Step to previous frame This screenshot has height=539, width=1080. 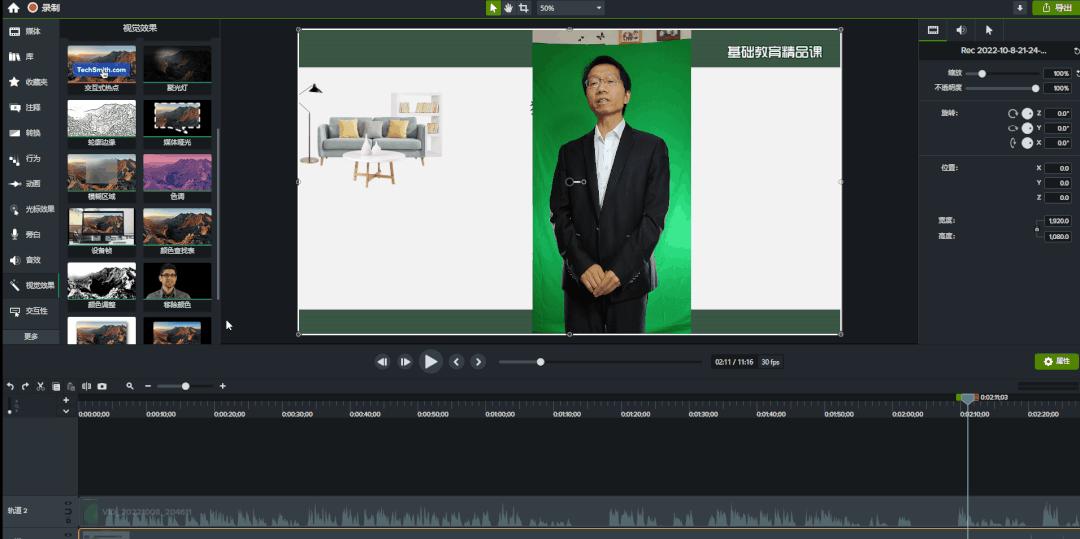382,361
